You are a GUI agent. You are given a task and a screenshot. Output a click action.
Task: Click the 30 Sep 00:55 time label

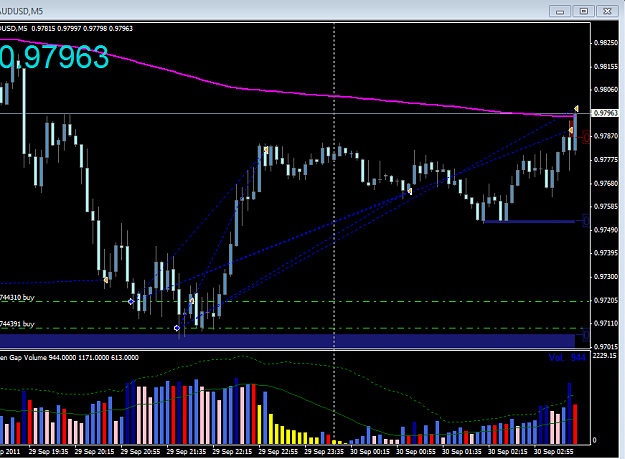point(416,452)
